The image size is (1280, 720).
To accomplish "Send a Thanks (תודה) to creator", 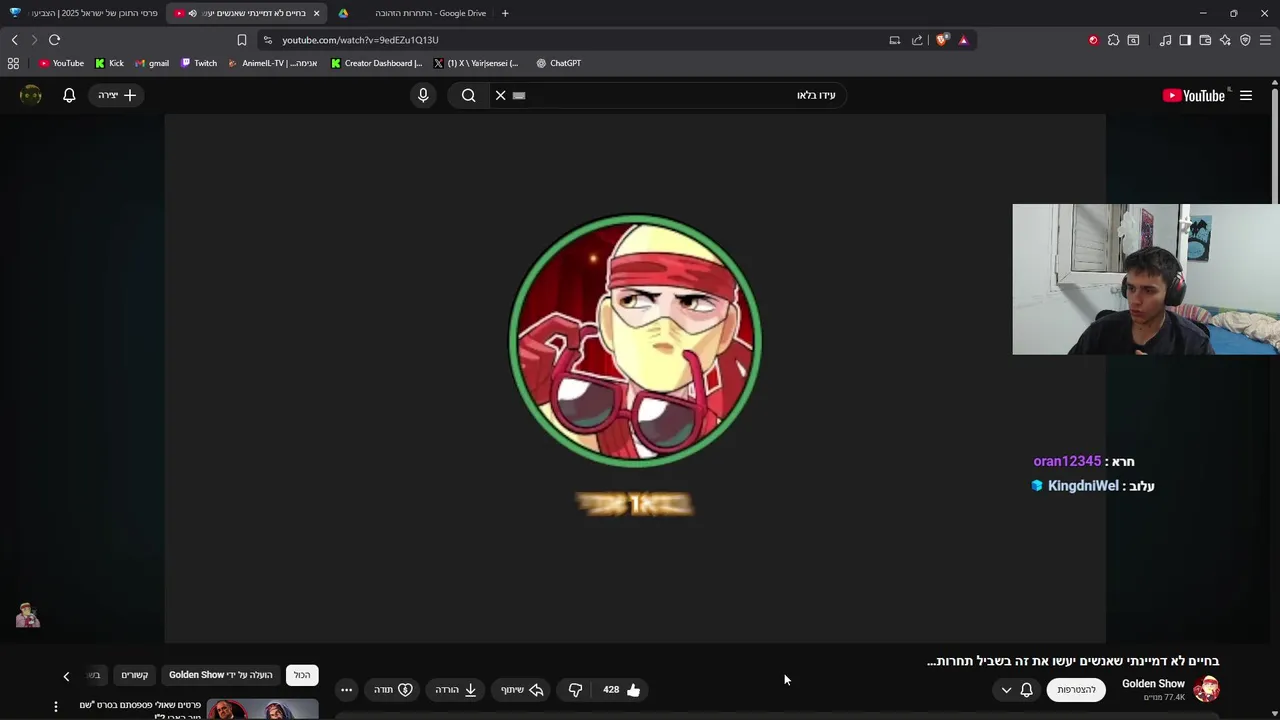I will click(393, 689).
